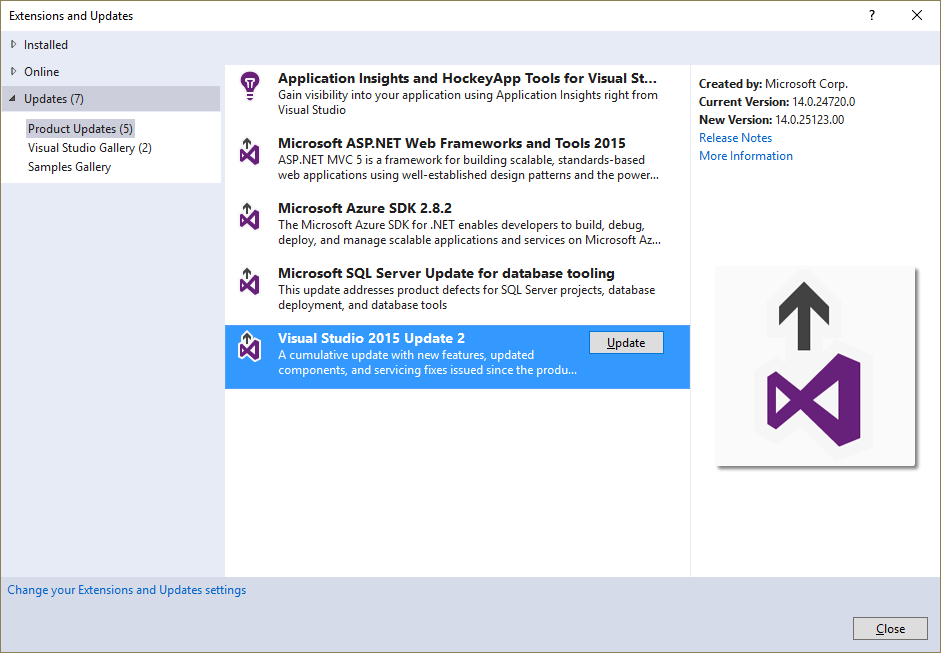Expand the Online section
The height and width of the screenshot is (653, 941).
[x=38, y=71]
